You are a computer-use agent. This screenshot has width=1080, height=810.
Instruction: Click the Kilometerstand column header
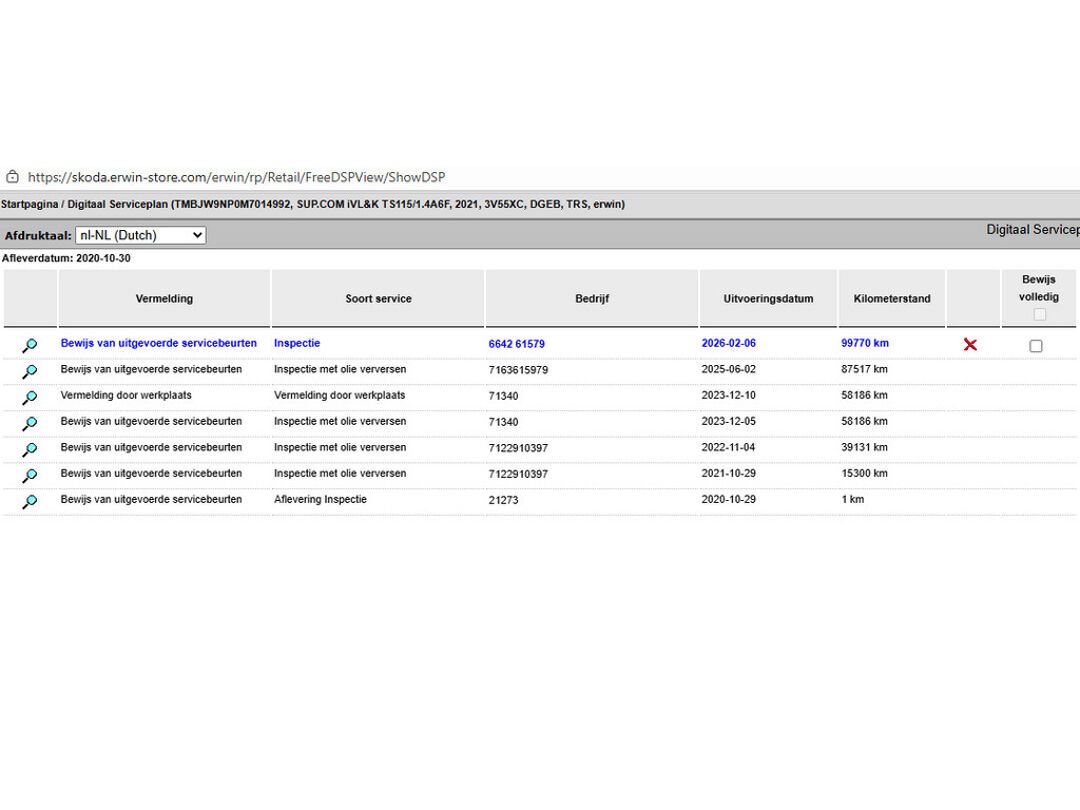click(x=892, y=298)
